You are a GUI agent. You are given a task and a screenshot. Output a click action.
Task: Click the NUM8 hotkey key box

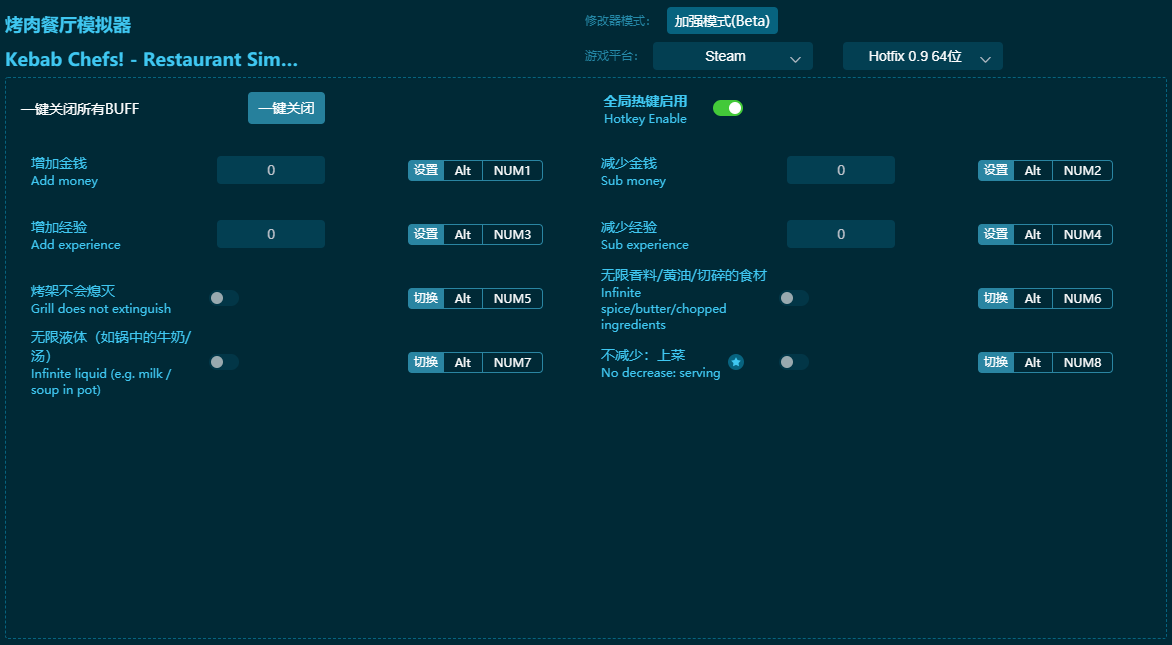pyautogui.click(x=1082, y=362)
